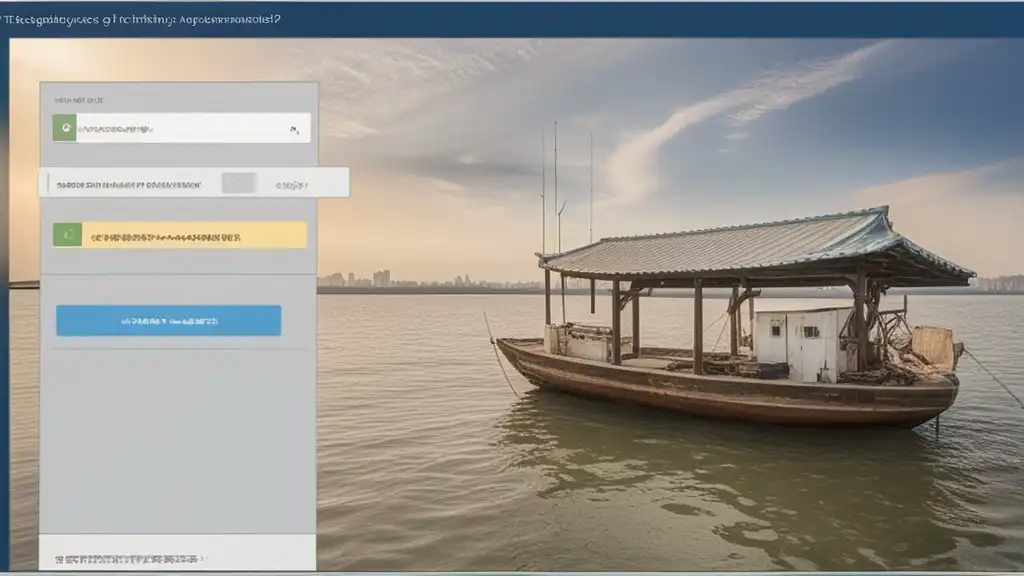
Task: Click the text on the left of the second white bar
Action: coord(128,184)
